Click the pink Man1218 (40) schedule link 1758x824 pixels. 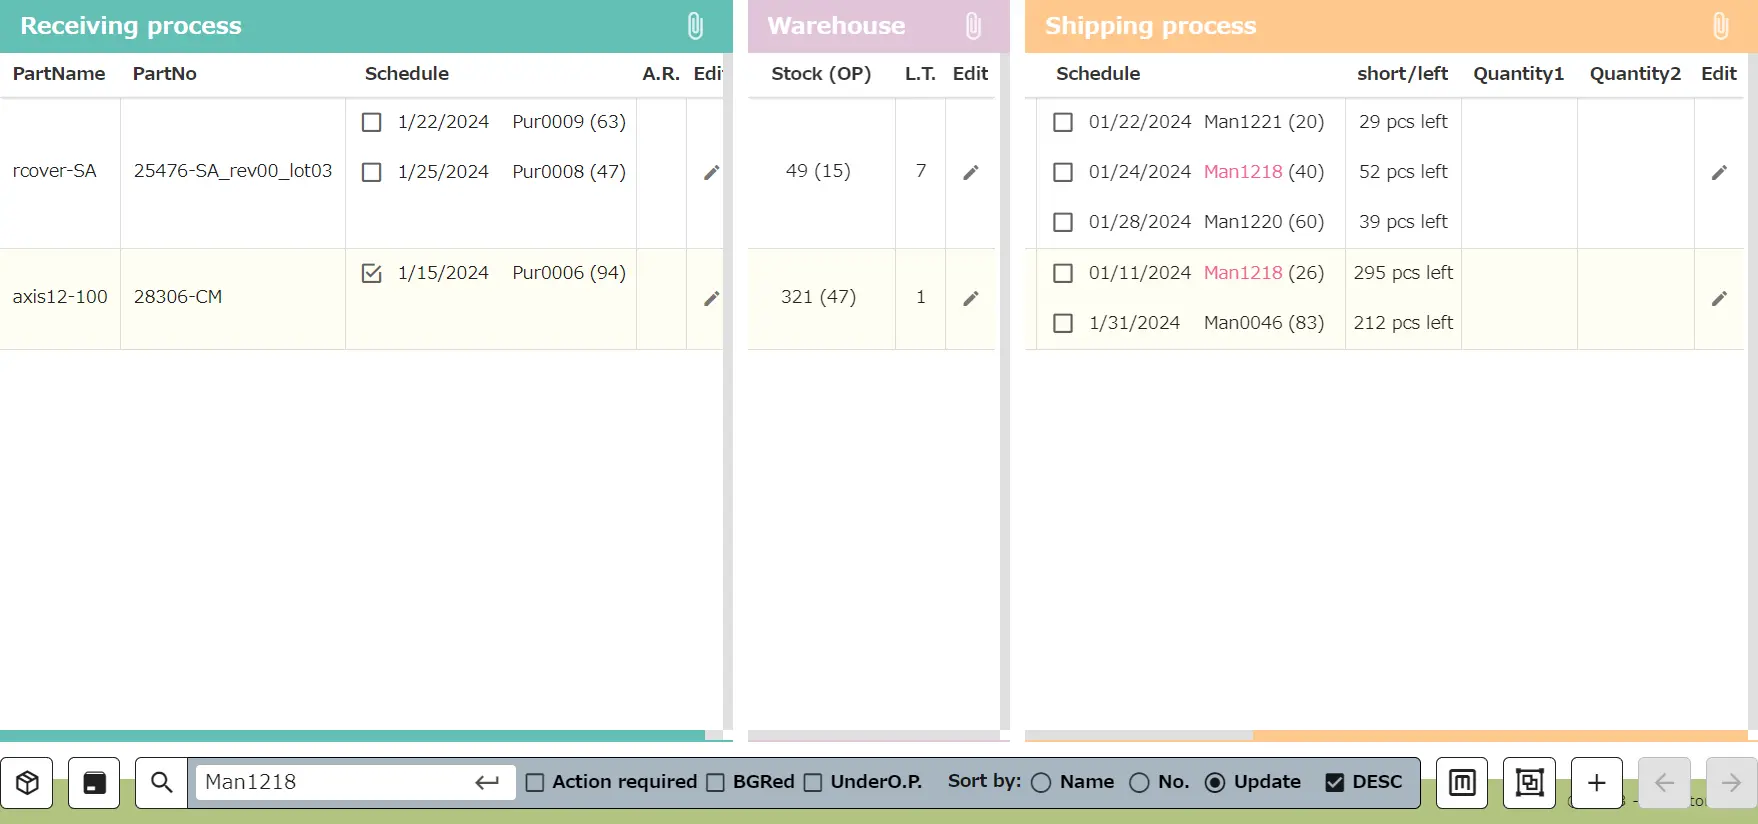pos(1242,172)
